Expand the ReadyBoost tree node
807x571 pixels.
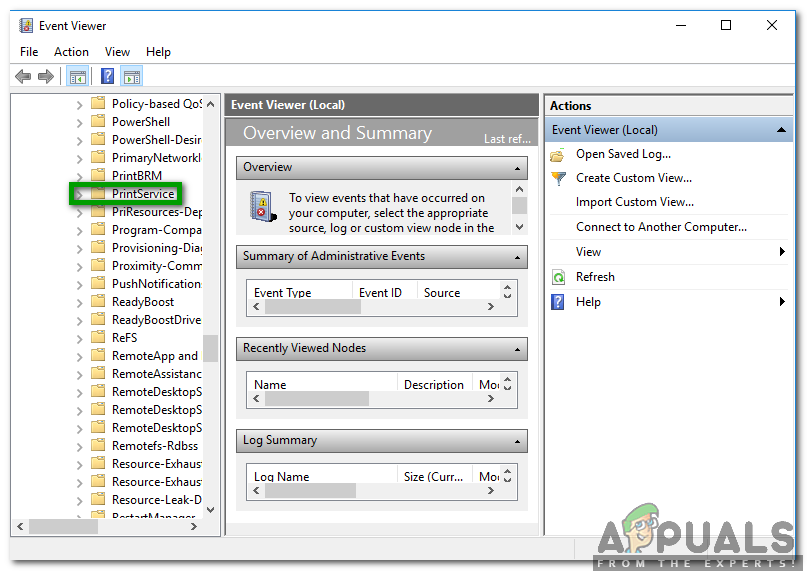(x=79, y=303)
